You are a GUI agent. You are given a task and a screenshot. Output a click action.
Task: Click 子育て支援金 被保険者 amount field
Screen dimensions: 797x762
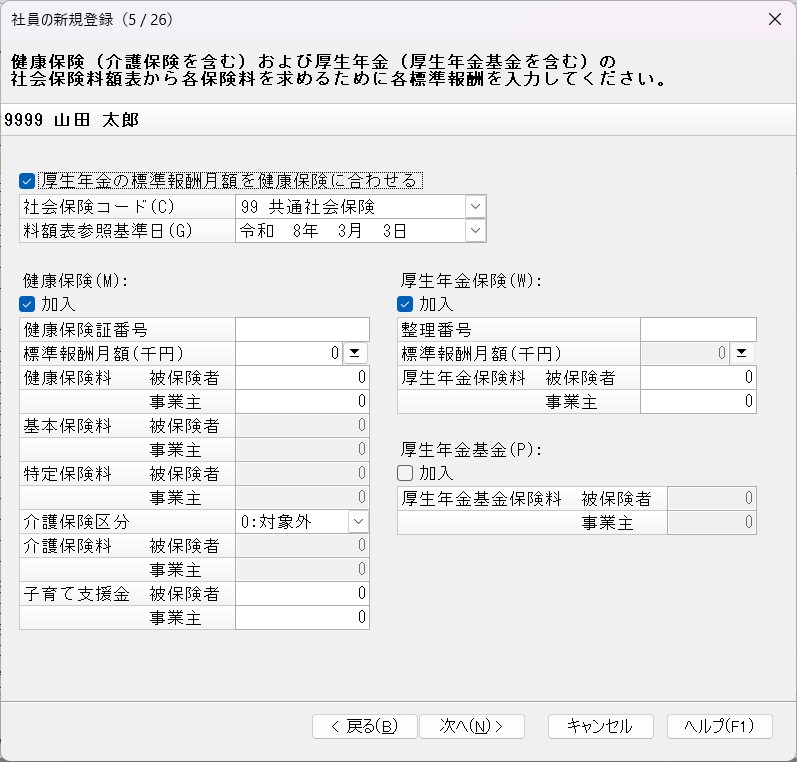point(302,594)
